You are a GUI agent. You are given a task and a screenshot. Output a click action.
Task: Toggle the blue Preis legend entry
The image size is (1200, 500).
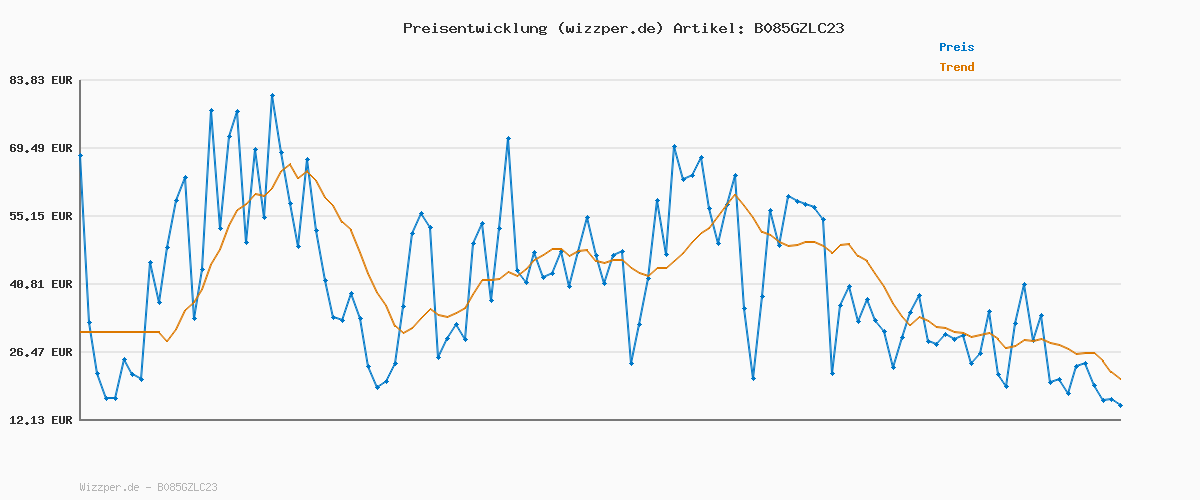click(956, 47)
